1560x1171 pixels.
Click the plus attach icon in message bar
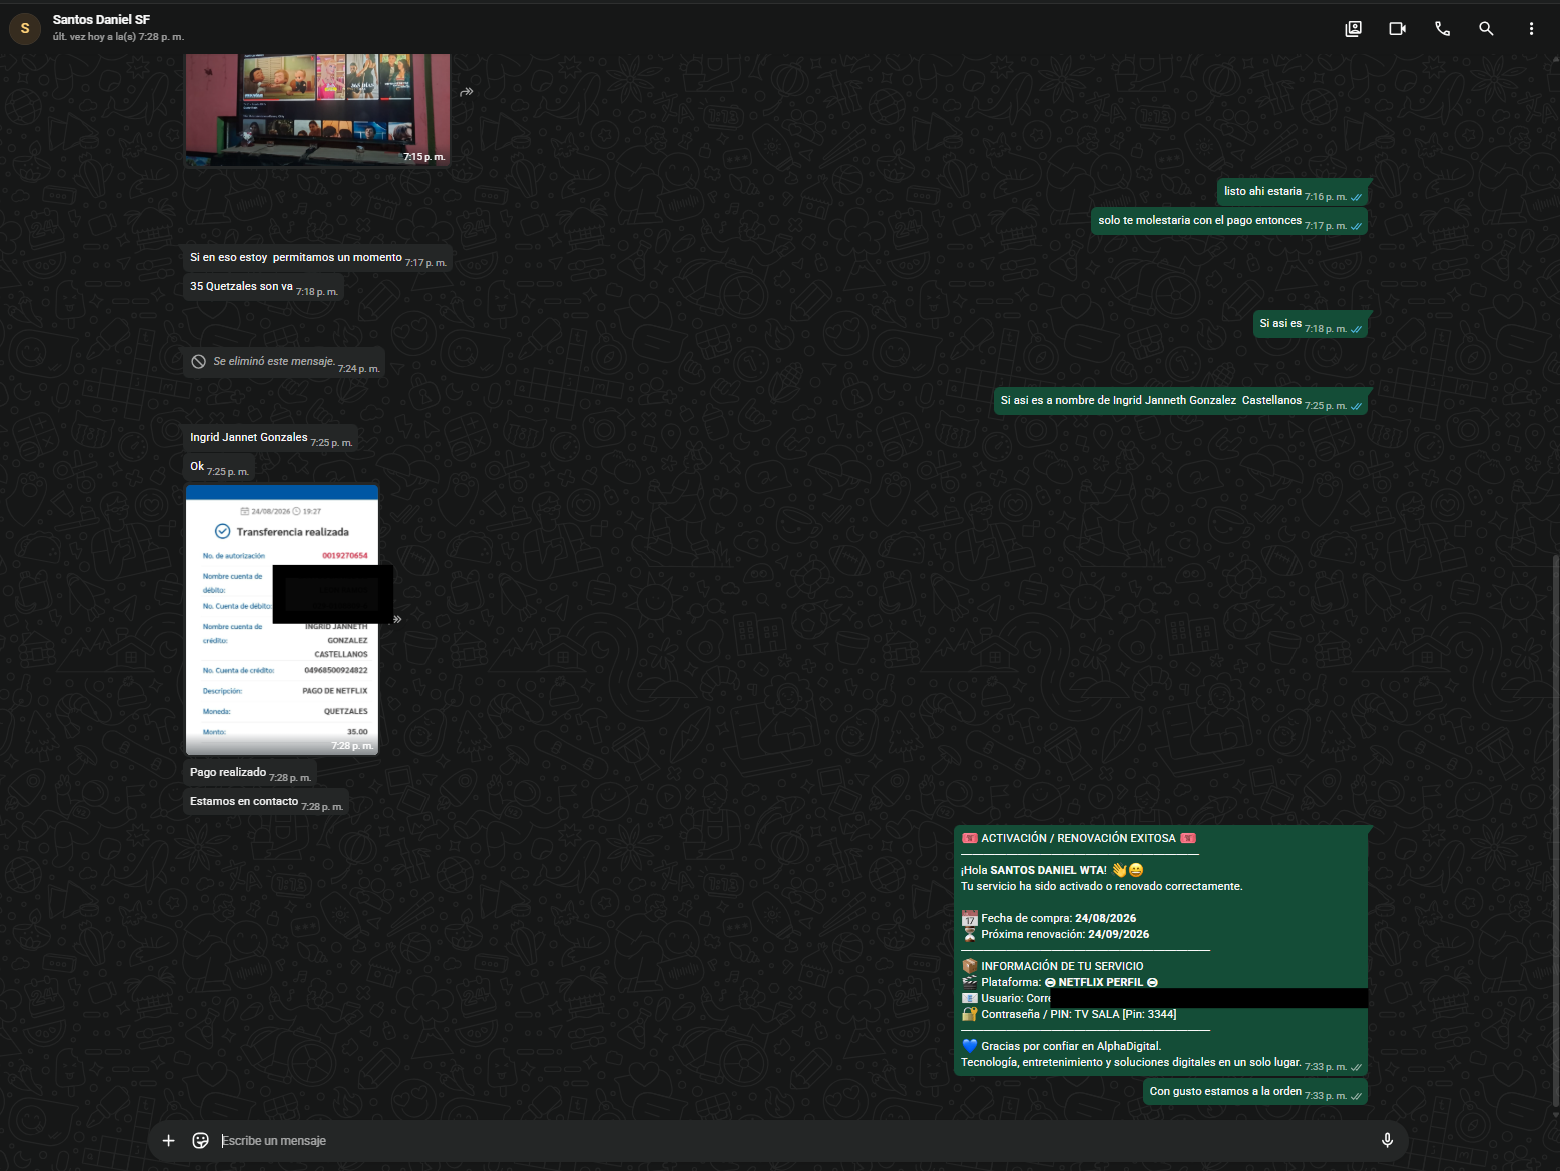pos(168,1140)
